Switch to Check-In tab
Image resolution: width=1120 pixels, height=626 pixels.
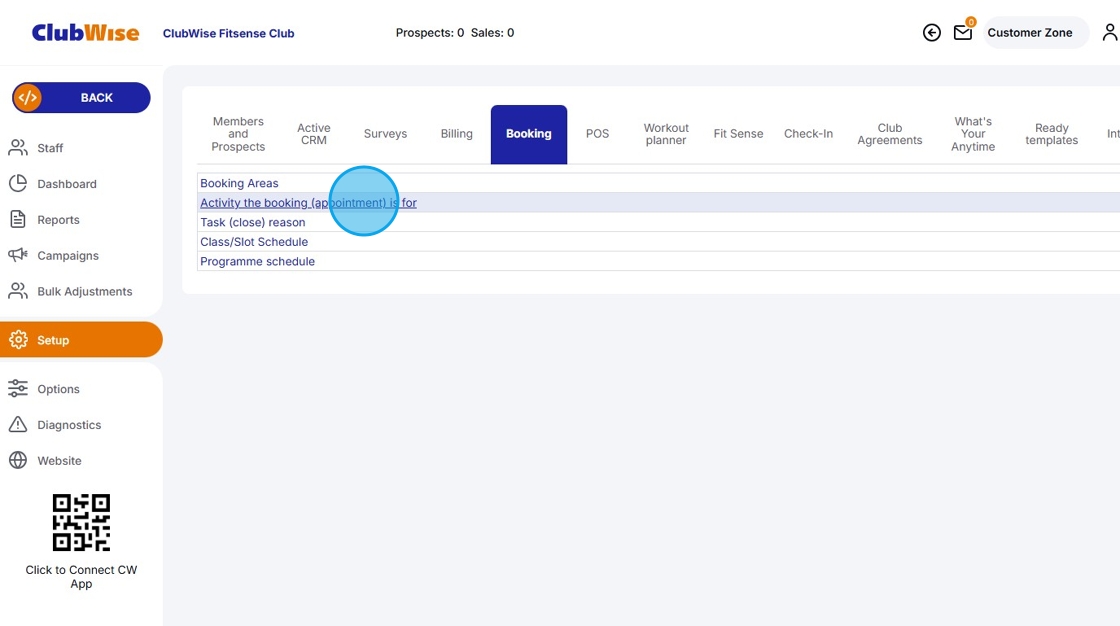[x=808, y=134]
